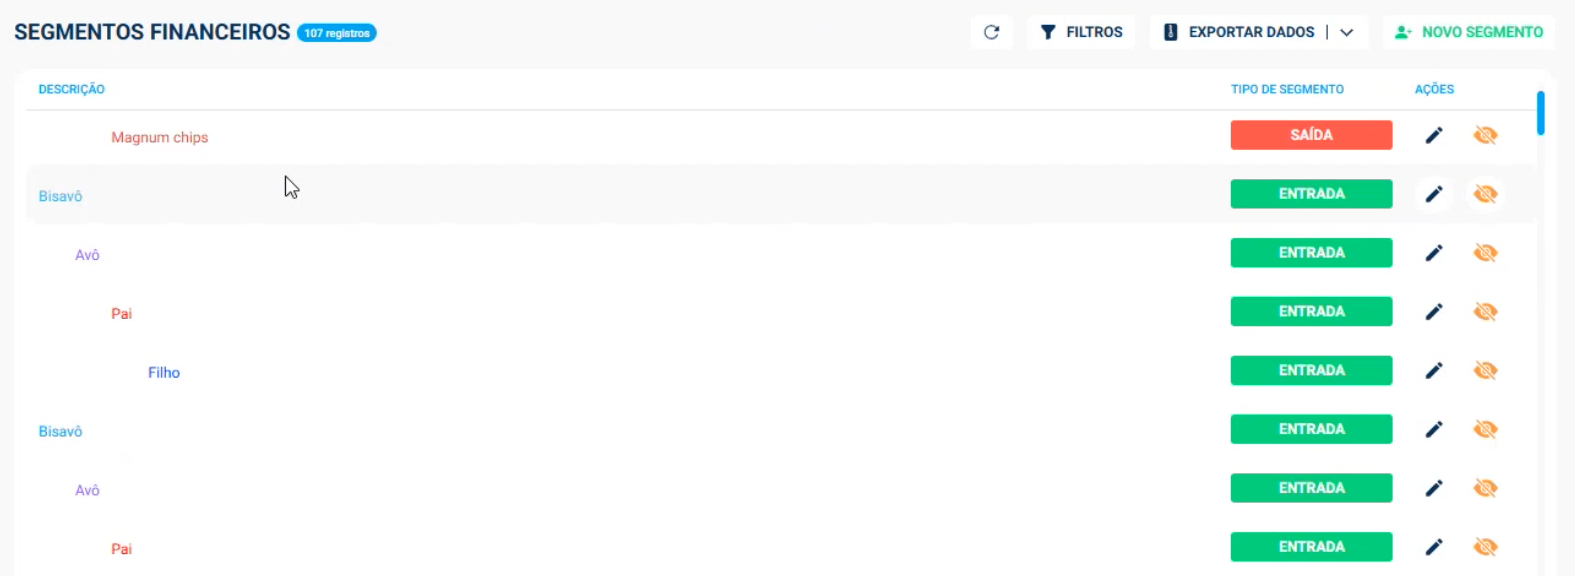Create a new segment with Novo Segmento
The image size is (1575, 576).
(1469, 32)
